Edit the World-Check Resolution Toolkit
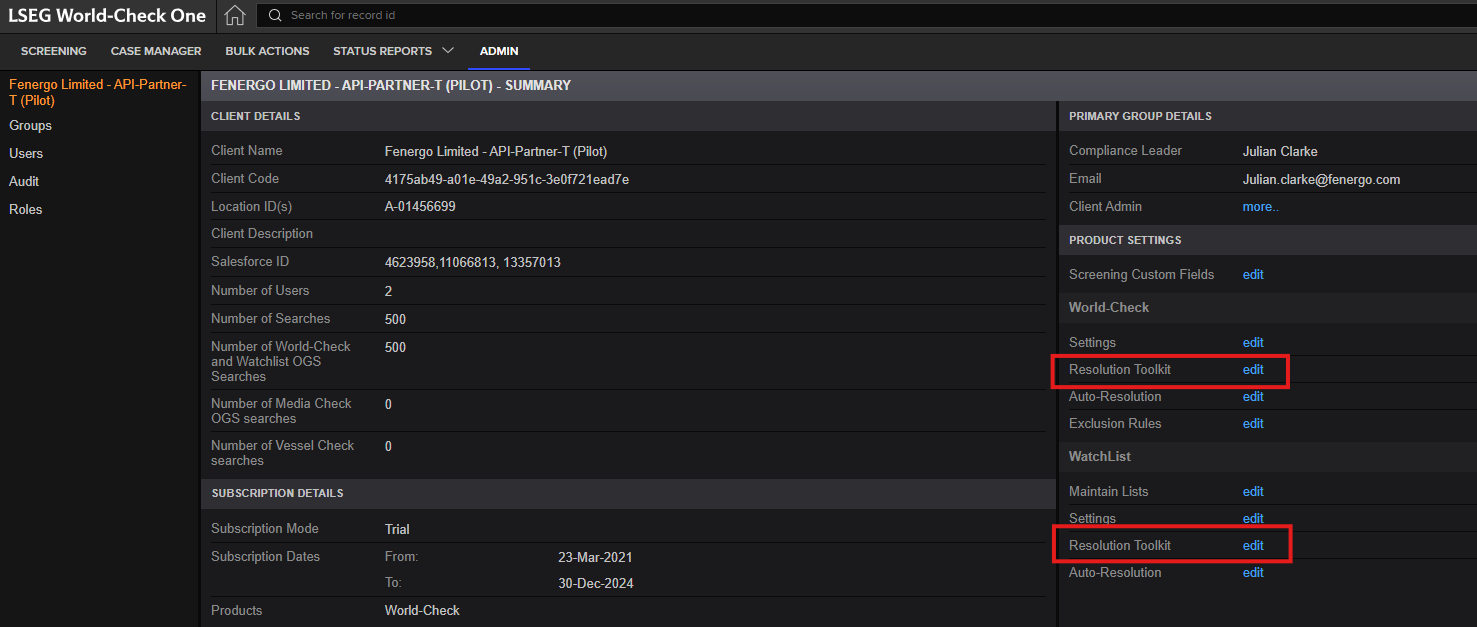Viewport: 1477px width, 627px height. pos(1253,369)
